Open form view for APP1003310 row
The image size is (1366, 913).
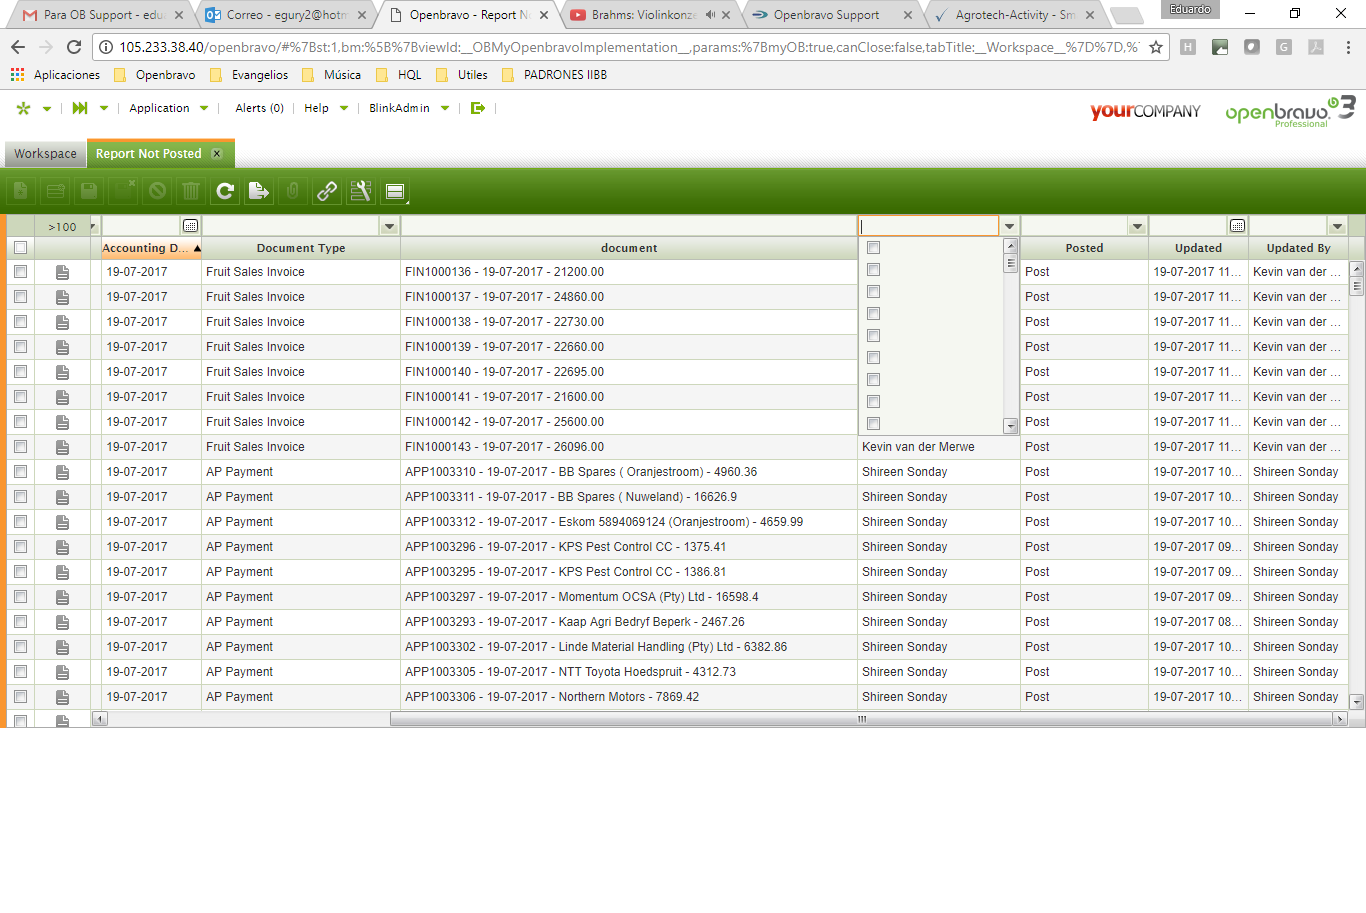(x=62, y=472)
